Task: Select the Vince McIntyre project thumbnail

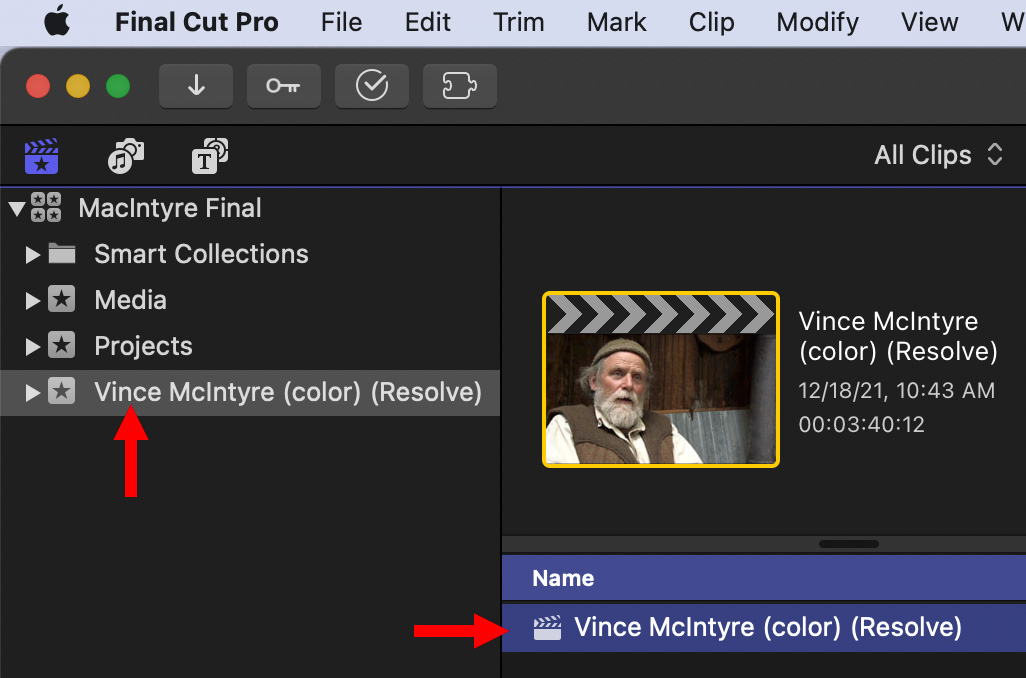Action: point(660,380)
